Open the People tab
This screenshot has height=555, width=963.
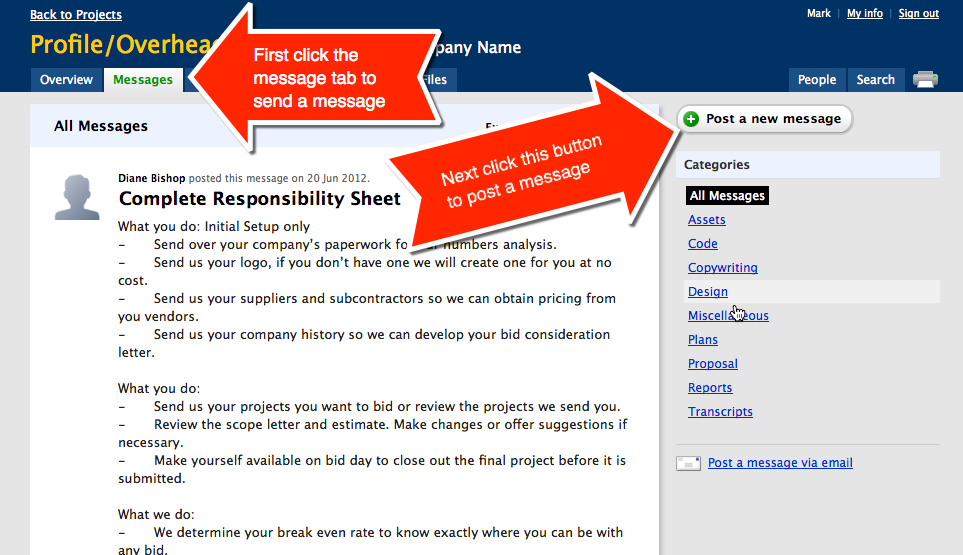817,80
